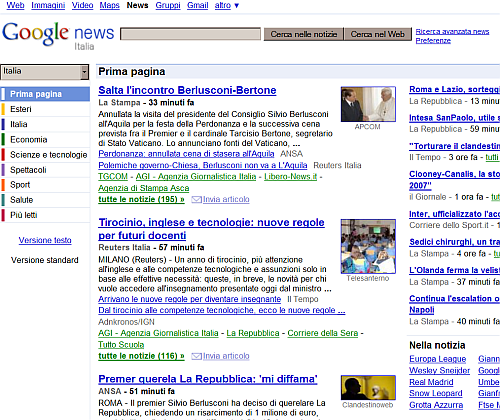Open Video in top navigation

pyautogui.click(x=82, y=5)
